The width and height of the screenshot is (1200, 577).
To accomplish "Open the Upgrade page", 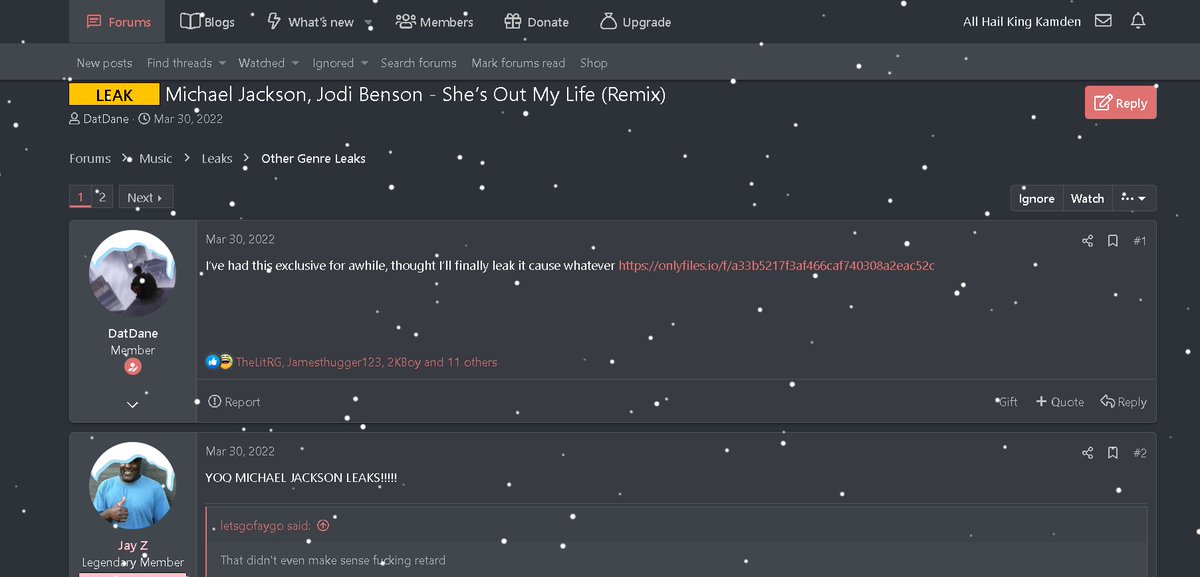I will pos(635,22).
